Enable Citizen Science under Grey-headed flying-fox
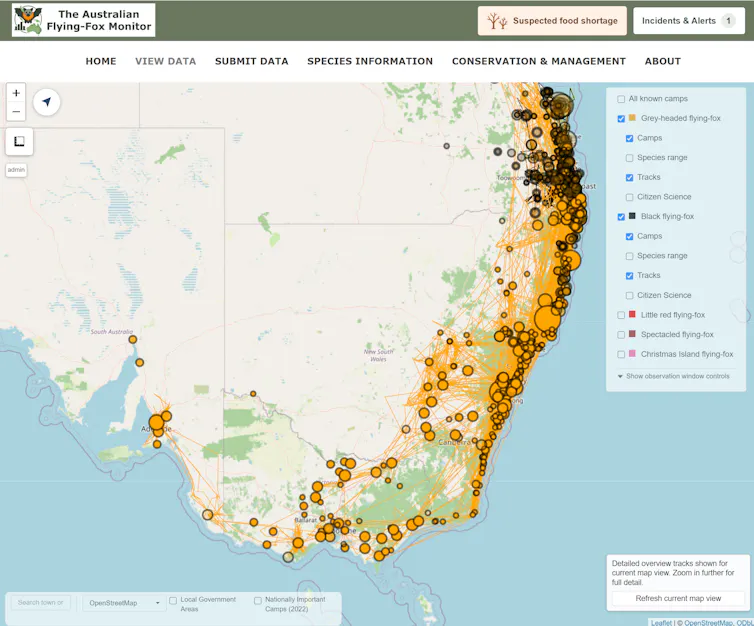This screenshot has width=754, height=626. [629, 197]
